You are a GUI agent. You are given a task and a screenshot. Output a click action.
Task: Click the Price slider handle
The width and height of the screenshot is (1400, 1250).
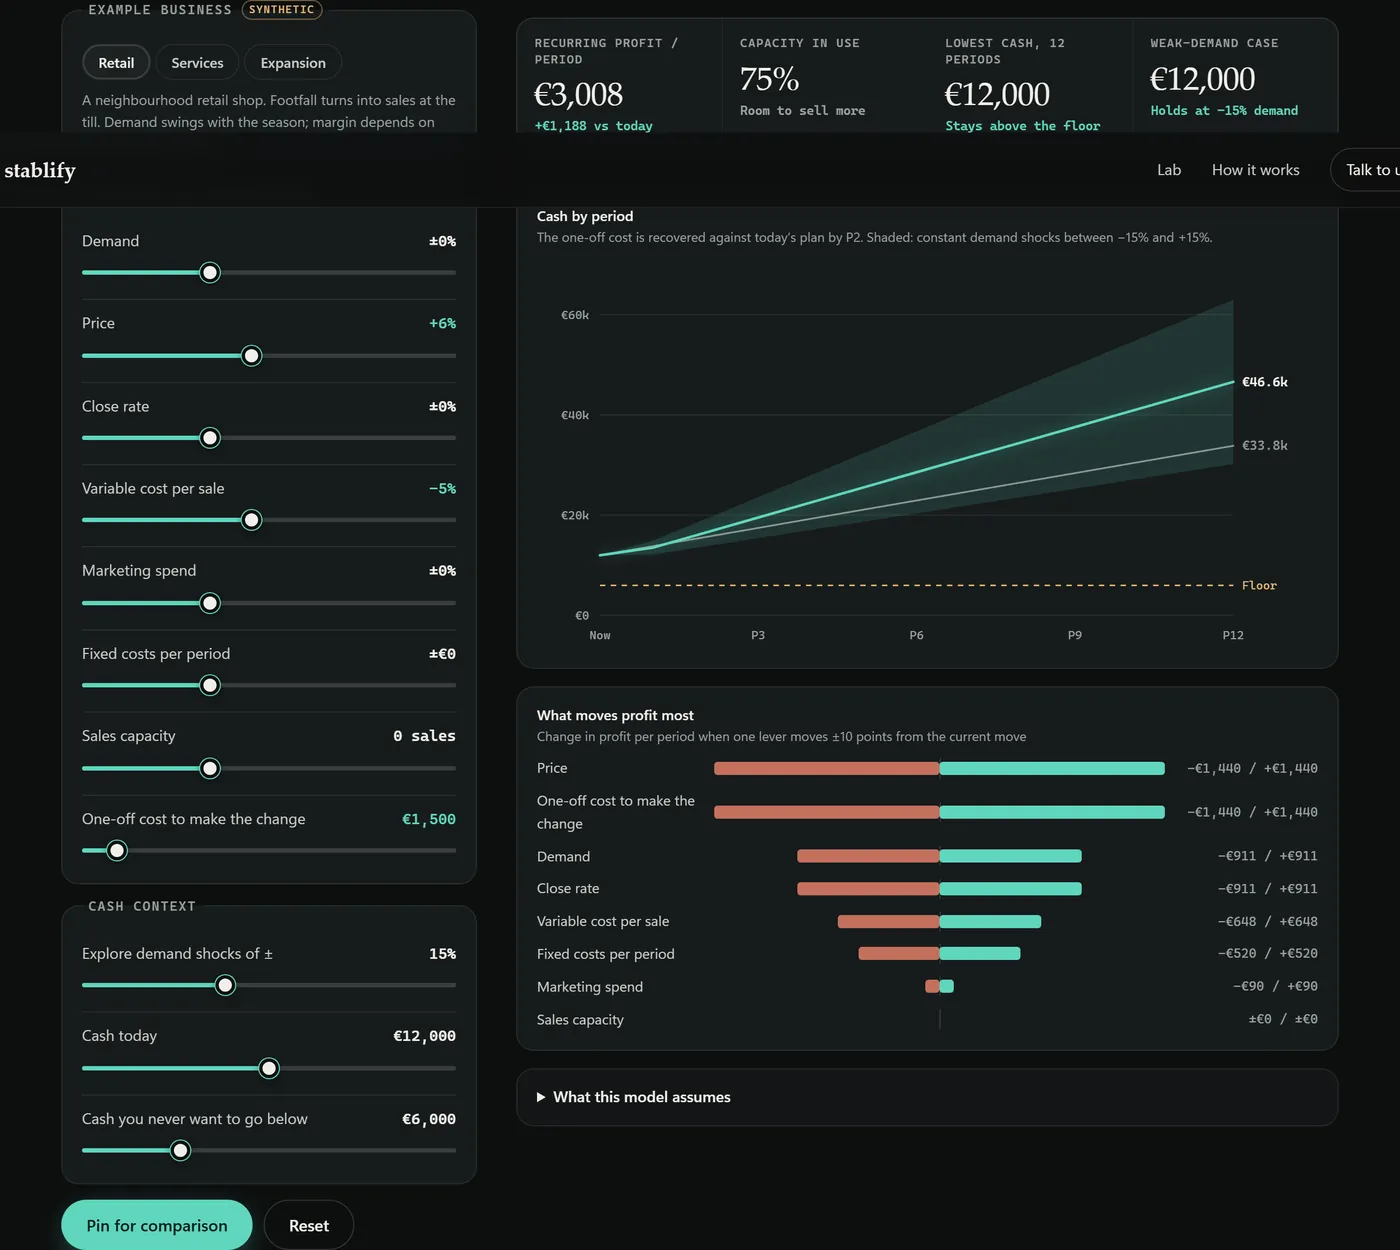pos(252,356)
